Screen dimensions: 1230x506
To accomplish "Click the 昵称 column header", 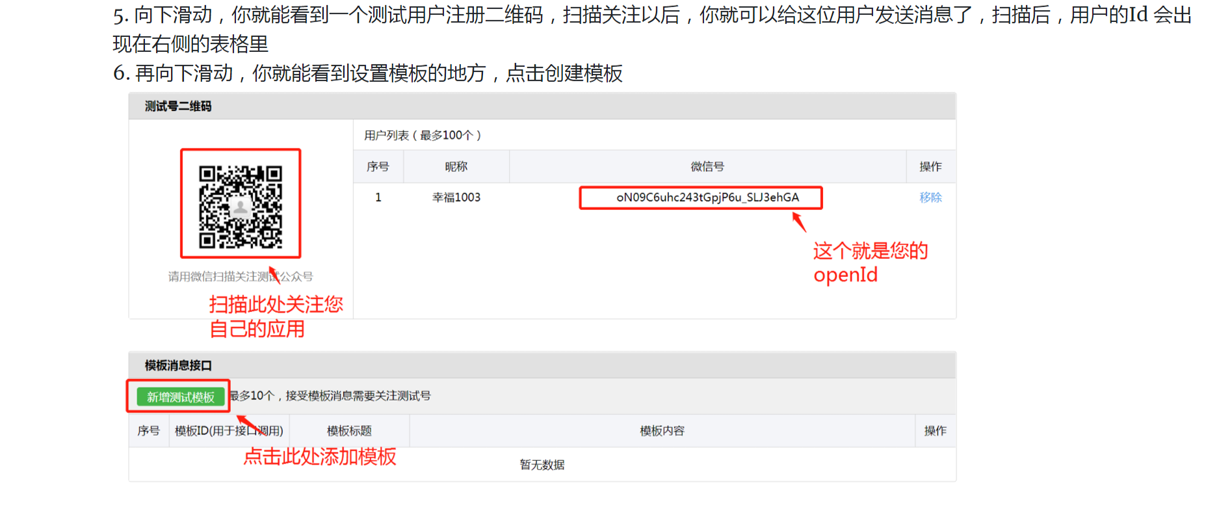I will [x=456, y=167].
